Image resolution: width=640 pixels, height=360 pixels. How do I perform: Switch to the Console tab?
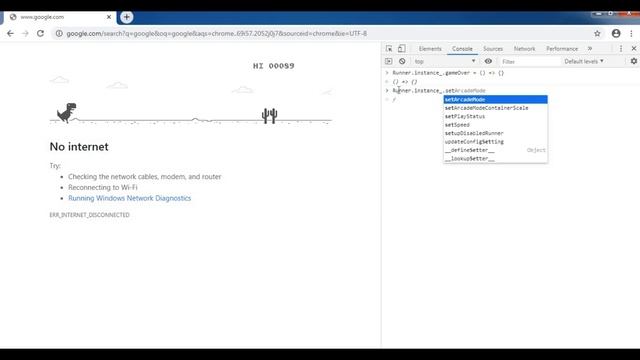(462, 49)
